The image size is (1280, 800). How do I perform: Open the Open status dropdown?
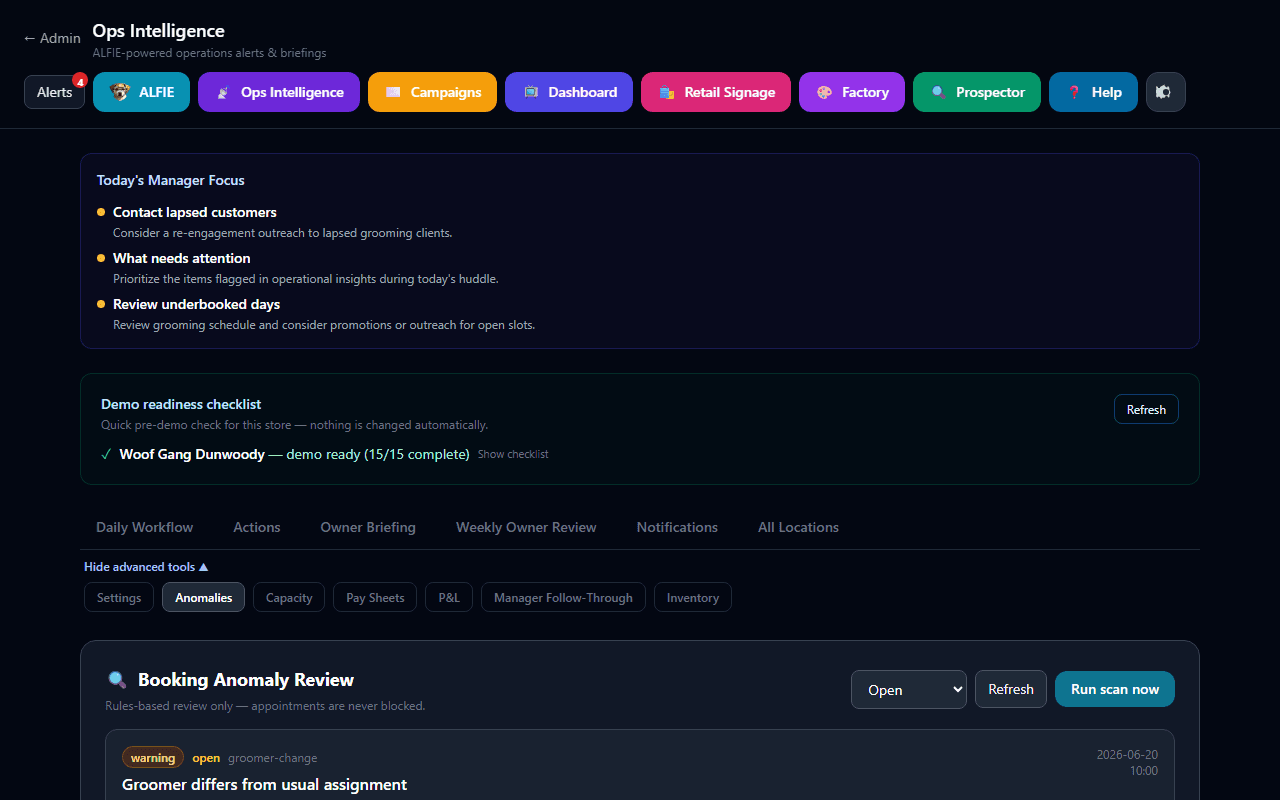(909, 690)
